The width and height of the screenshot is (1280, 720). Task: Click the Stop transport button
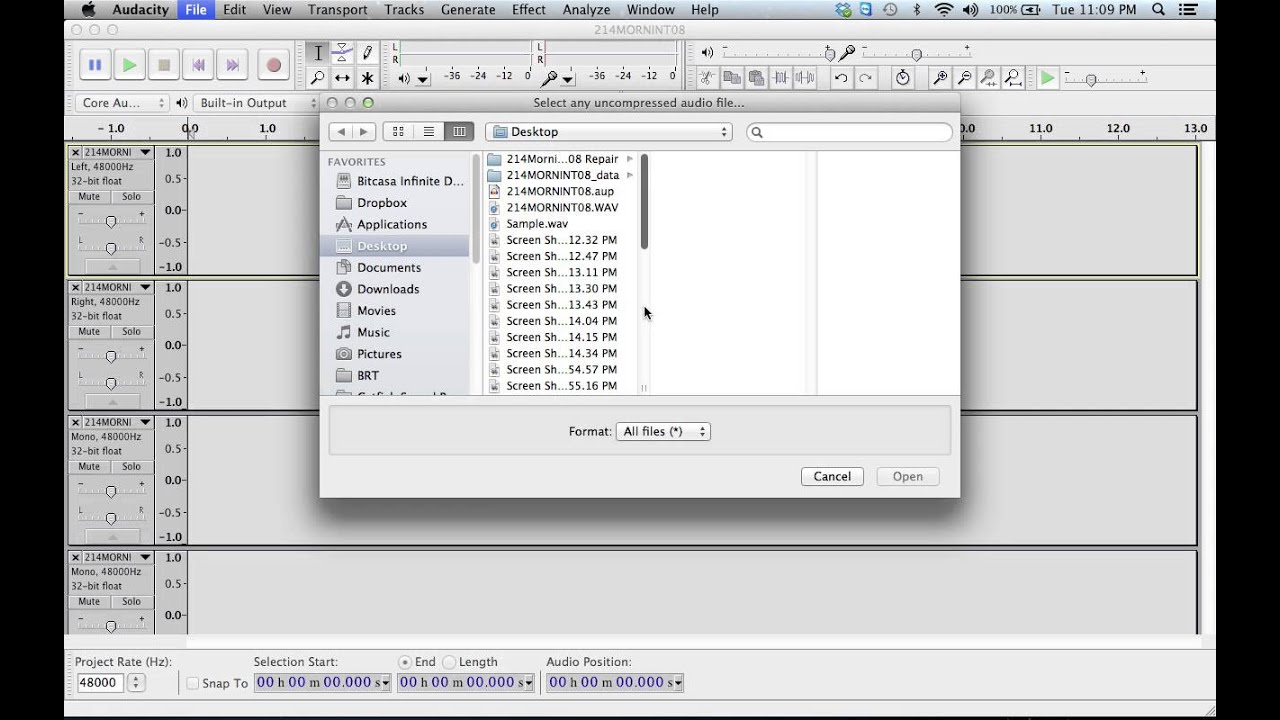click(164, 65)
